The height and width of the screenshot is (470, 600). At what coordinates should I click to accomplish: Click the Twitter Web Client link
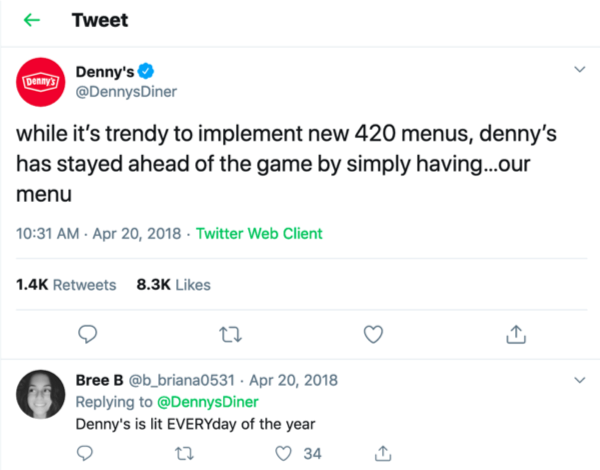coord(259,234)
